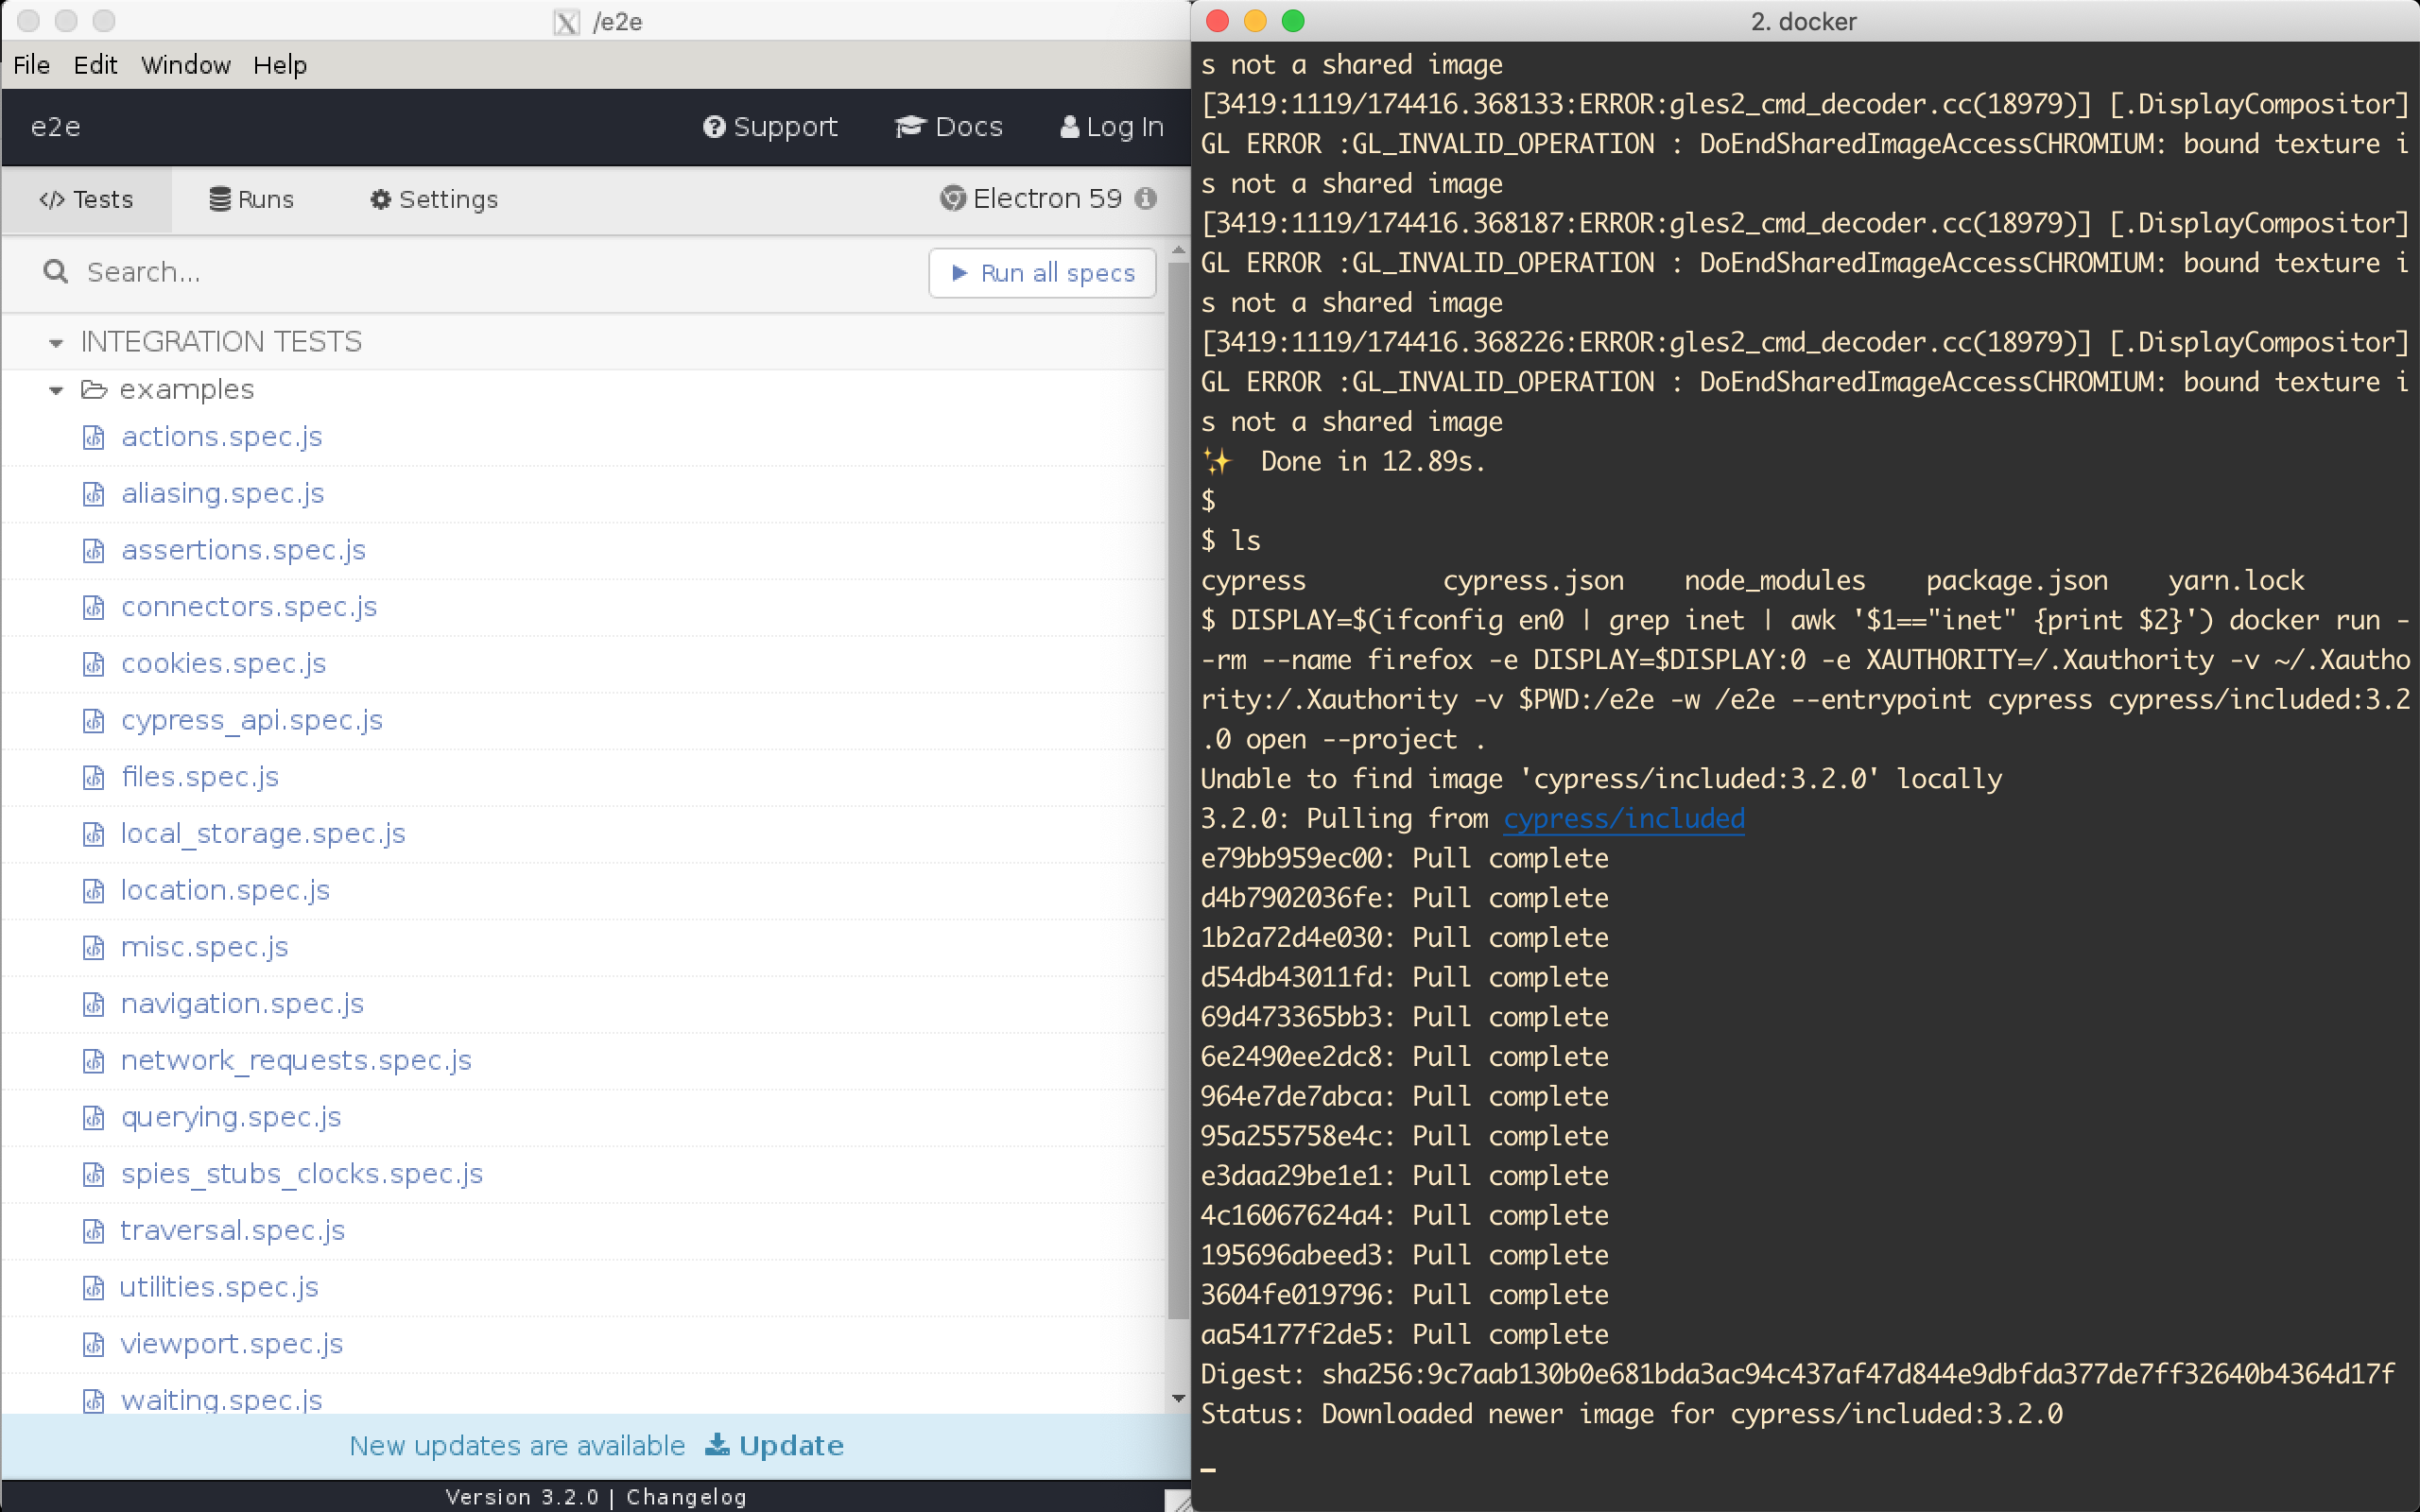Click the Update download icon
Screen dimensions: 2420x1512
click(717, 1445)
